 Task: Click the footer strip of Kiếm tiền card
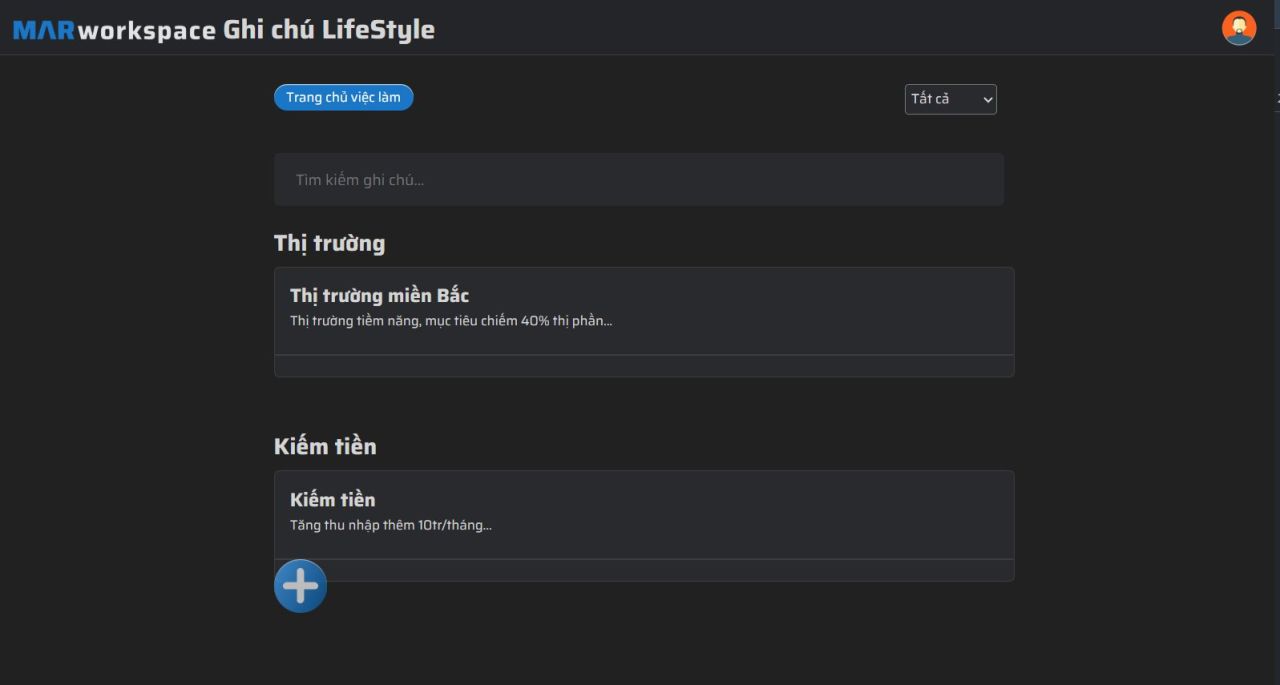(x=670, y=570)
